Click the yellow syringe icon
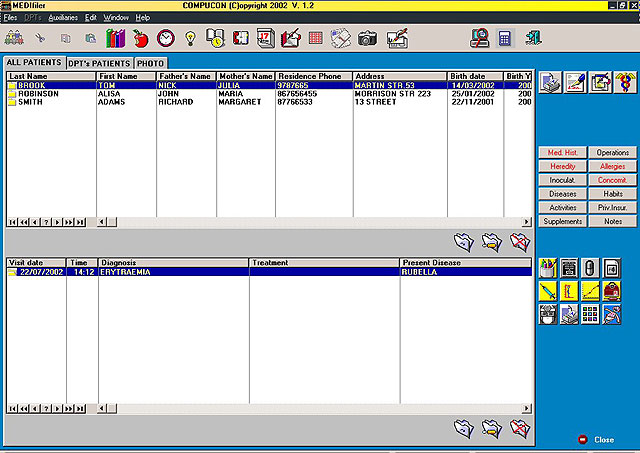The width and height of the screenshot is (640, 453). point(548,291)
